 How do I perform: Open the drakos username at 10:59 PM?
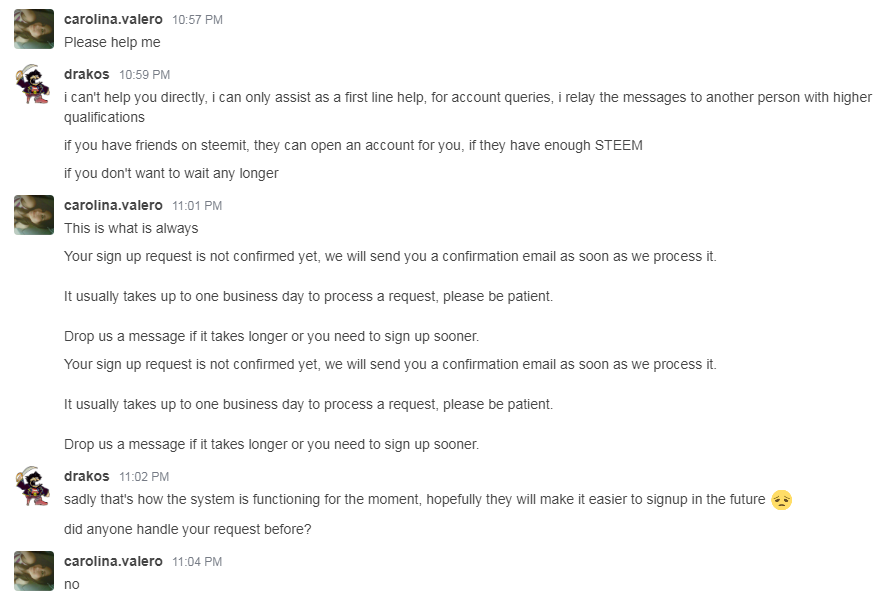point(86,74)
